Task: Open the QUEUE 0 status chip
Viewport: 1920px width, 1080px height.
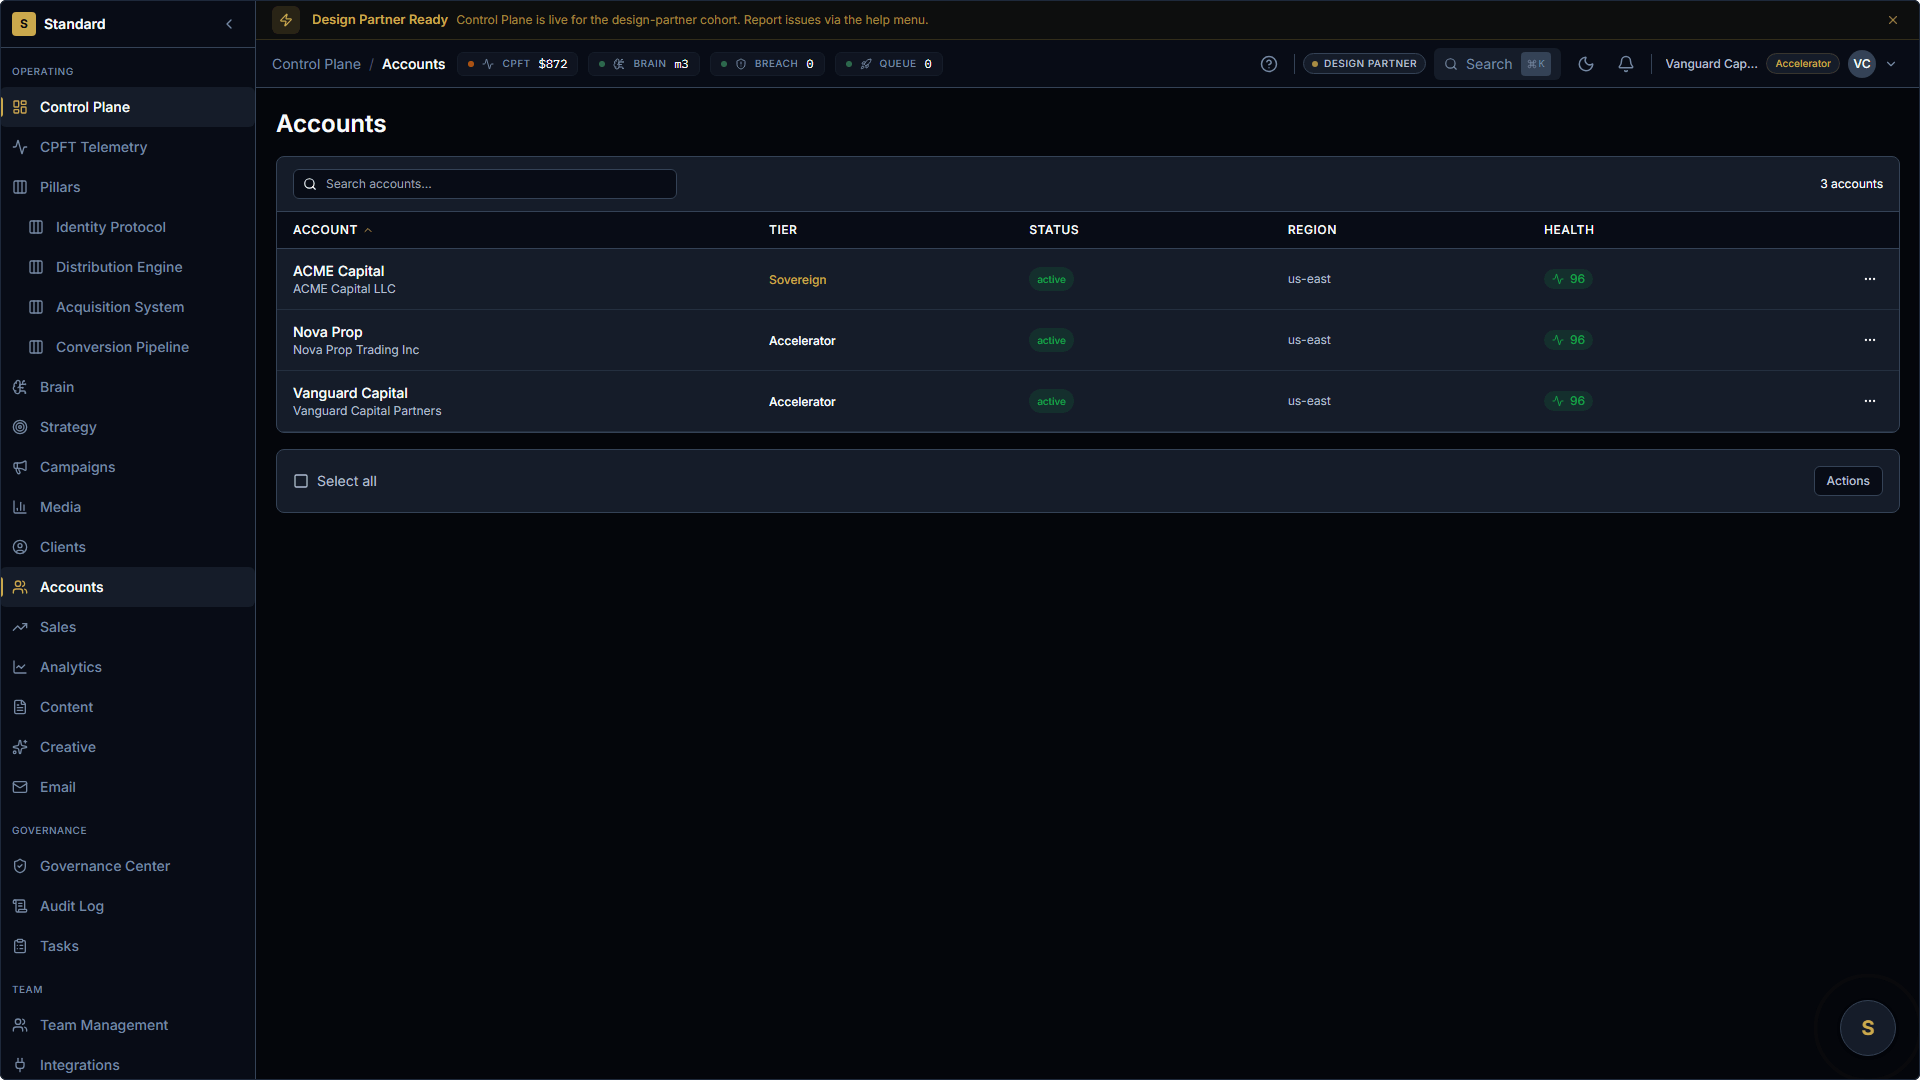Action: (889, 64)
